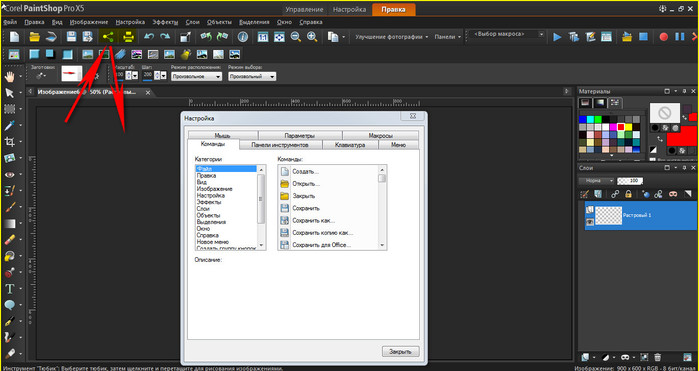Click the Закрыть button in dialog
Screen dimensions: 699x371
(x=400, y=351)
